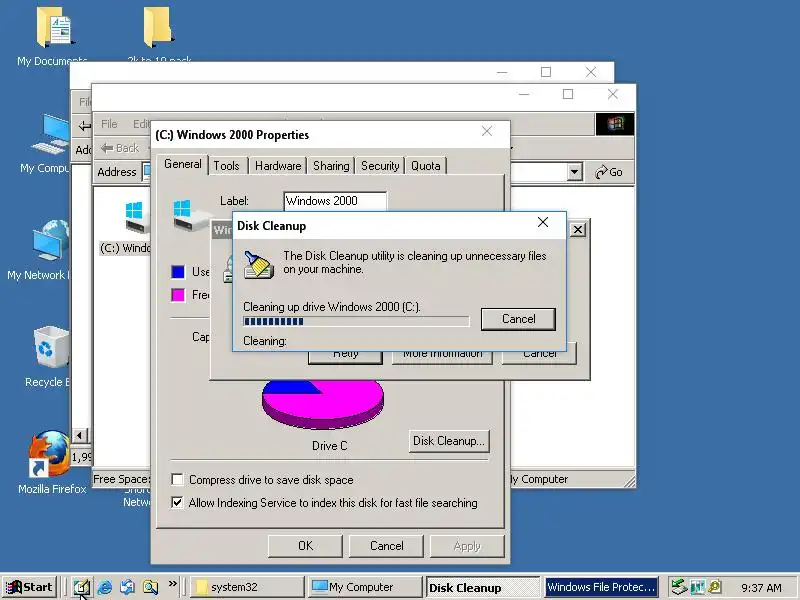The height and width of the screenshot is (600, 800).
Task: Open the File menu in My Computer window
Action: click(109, 123)
